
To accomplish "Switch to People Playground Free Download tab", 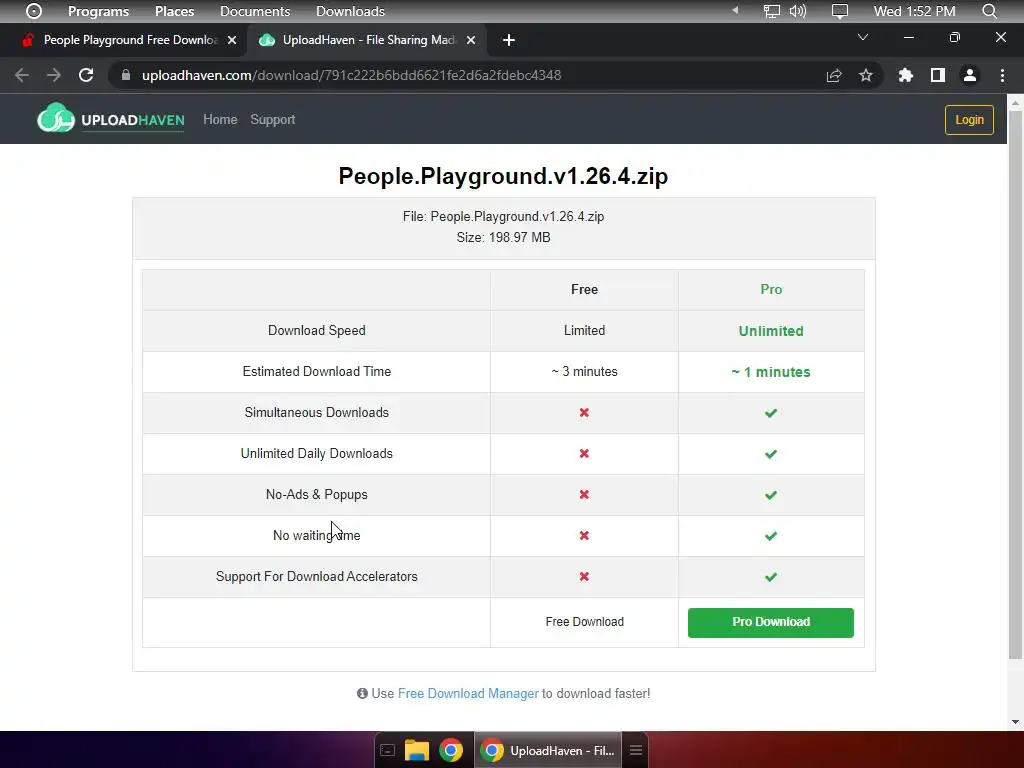I will coord(123,40).
